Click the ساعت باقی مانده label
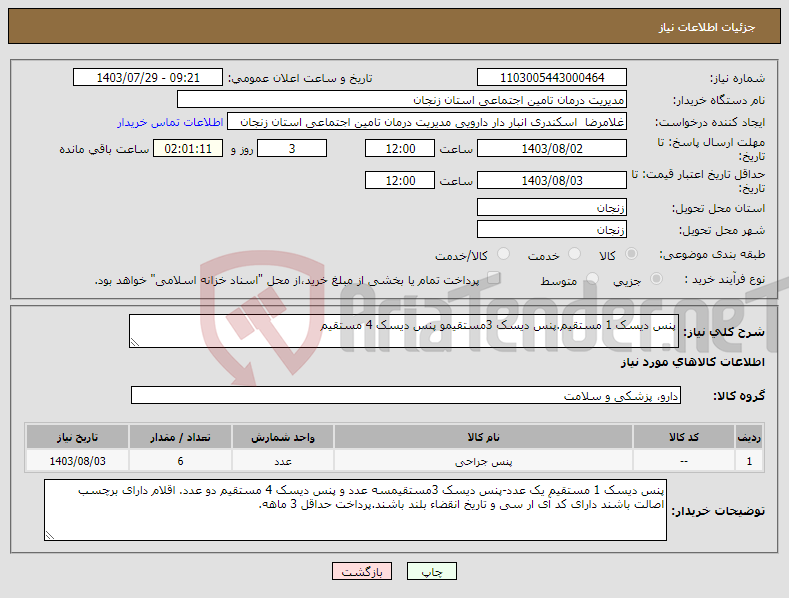 [x=104, y=149]
